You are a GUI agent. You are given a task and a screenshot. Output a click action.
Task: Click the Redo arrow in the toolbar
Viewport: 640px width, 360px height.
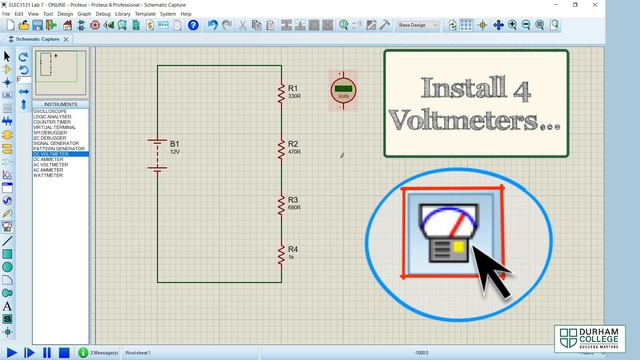click(227, 25)
